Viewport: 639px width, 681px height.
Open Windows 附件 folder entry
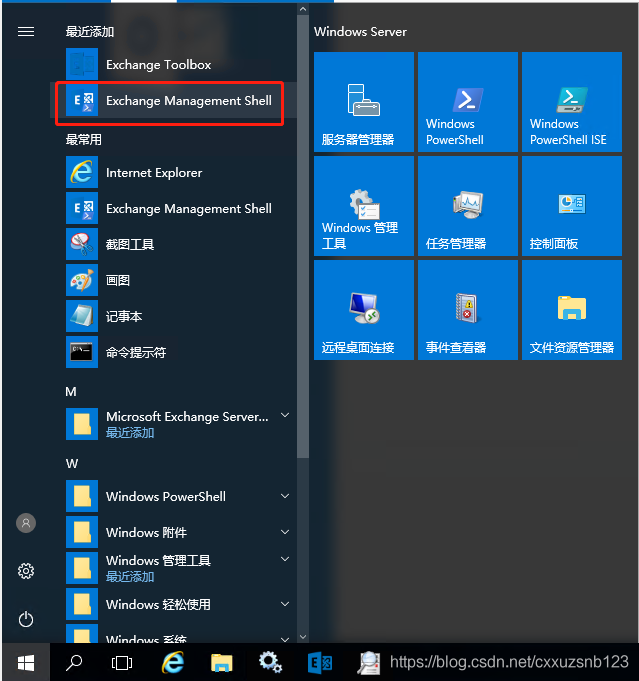(174, 532)
